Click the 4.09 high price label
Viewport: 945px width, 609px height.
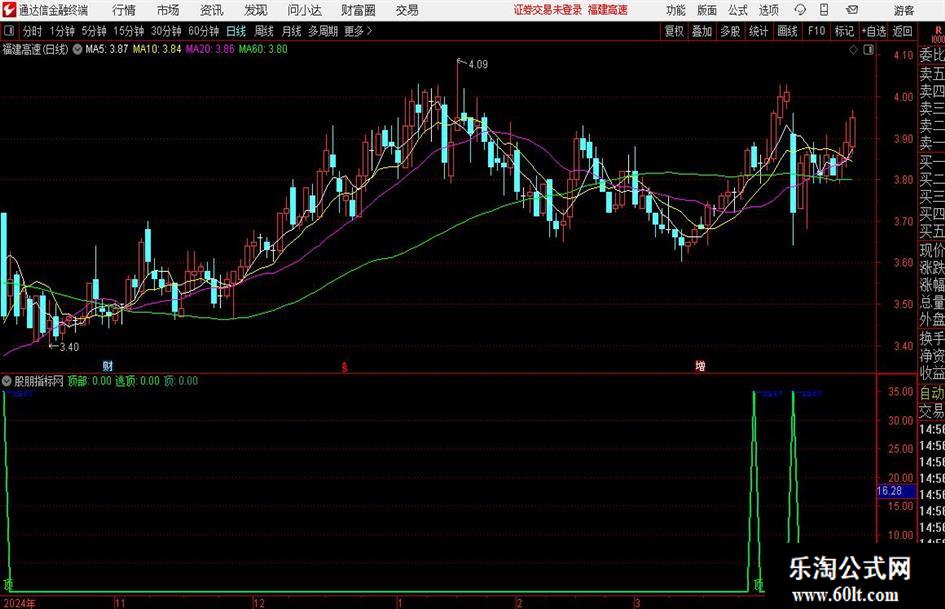(x=477, y=65)
